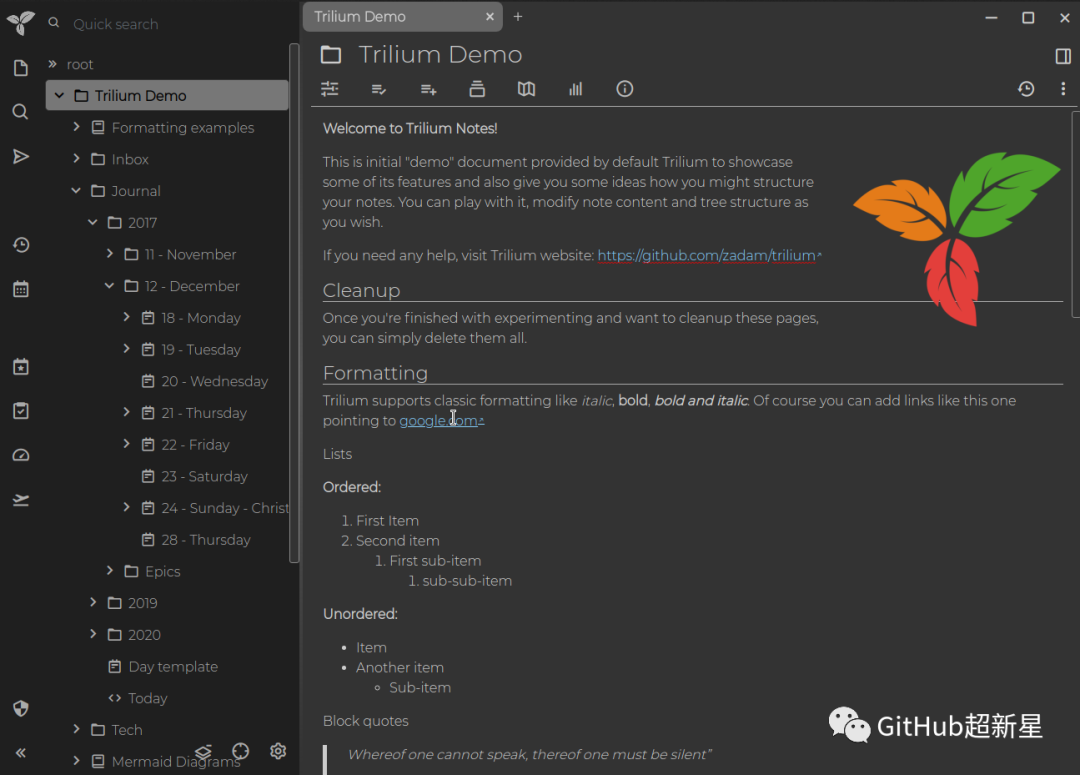This screenshot has height=775, width=1080.
Task: Open the calendar icon in the sidebar
Action: [21, 289]
